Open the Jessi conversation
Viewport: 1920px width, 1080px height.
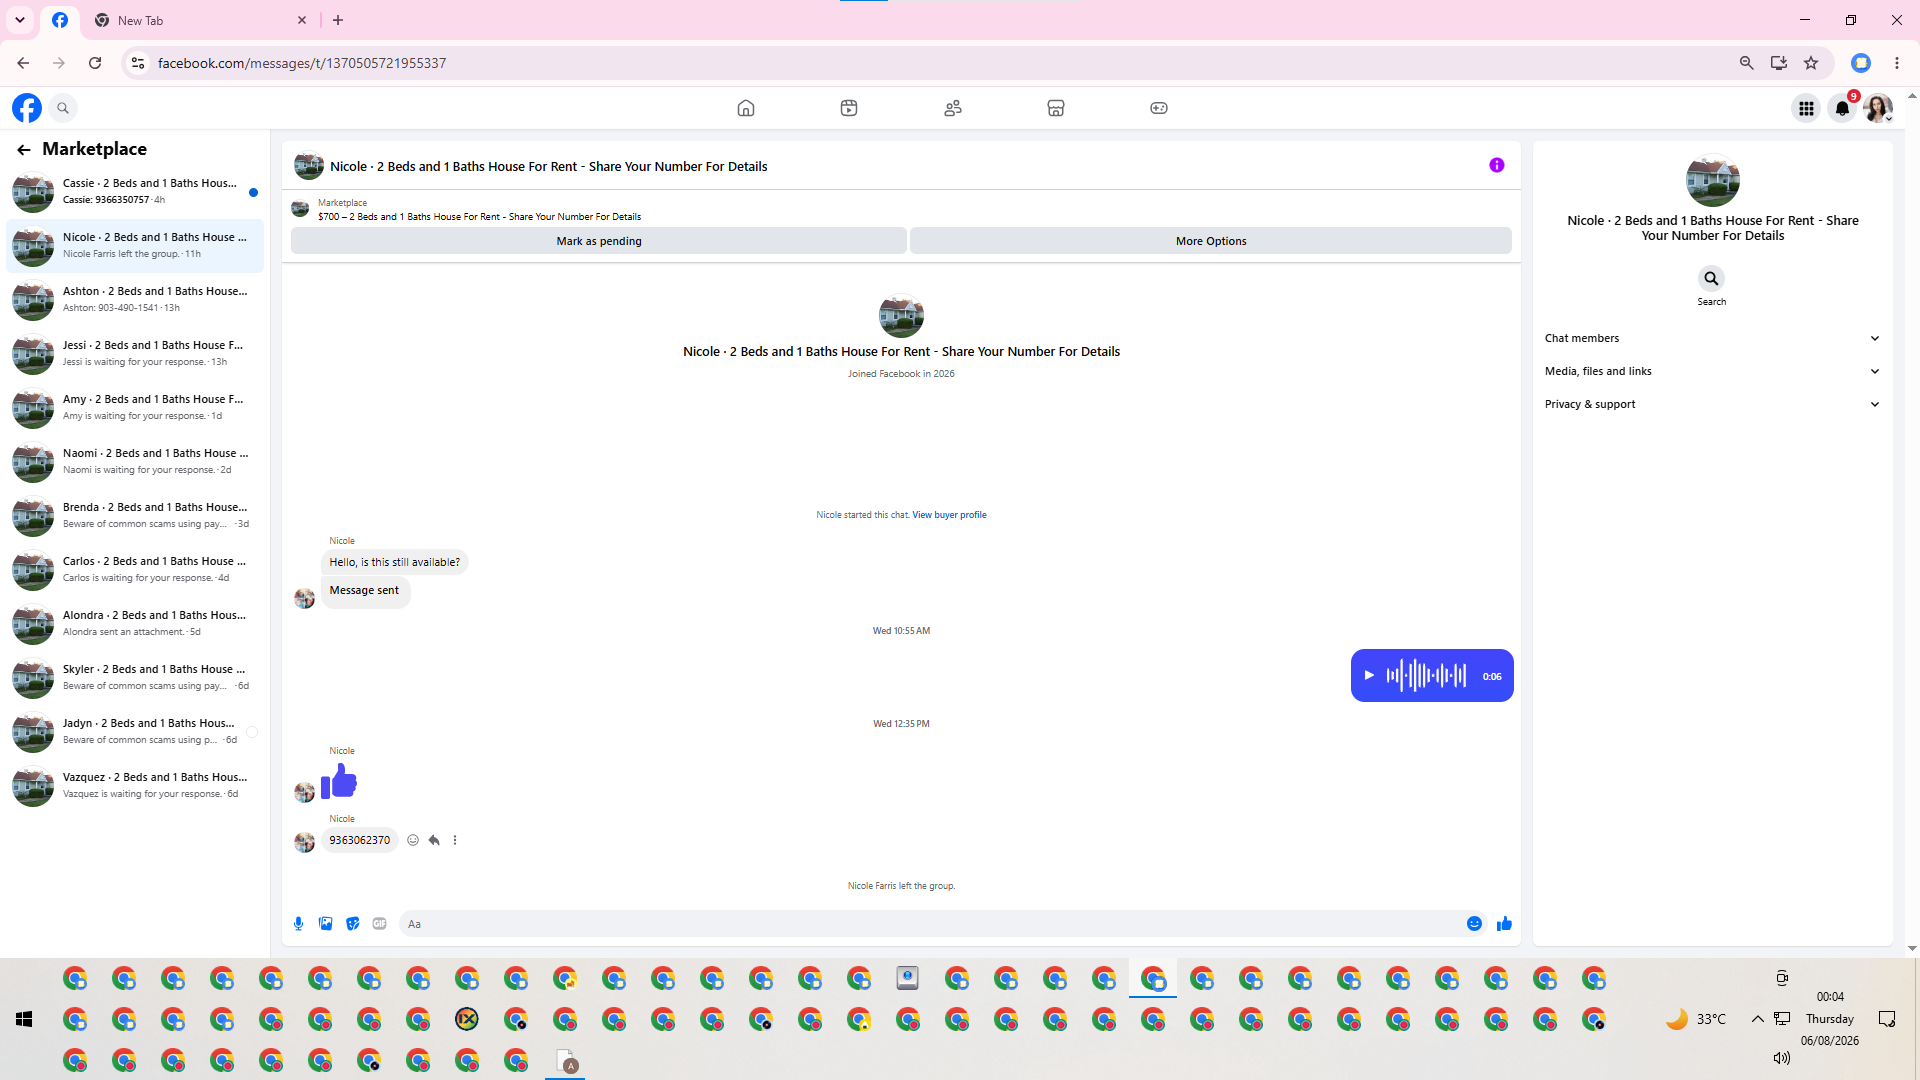point(135,354)
